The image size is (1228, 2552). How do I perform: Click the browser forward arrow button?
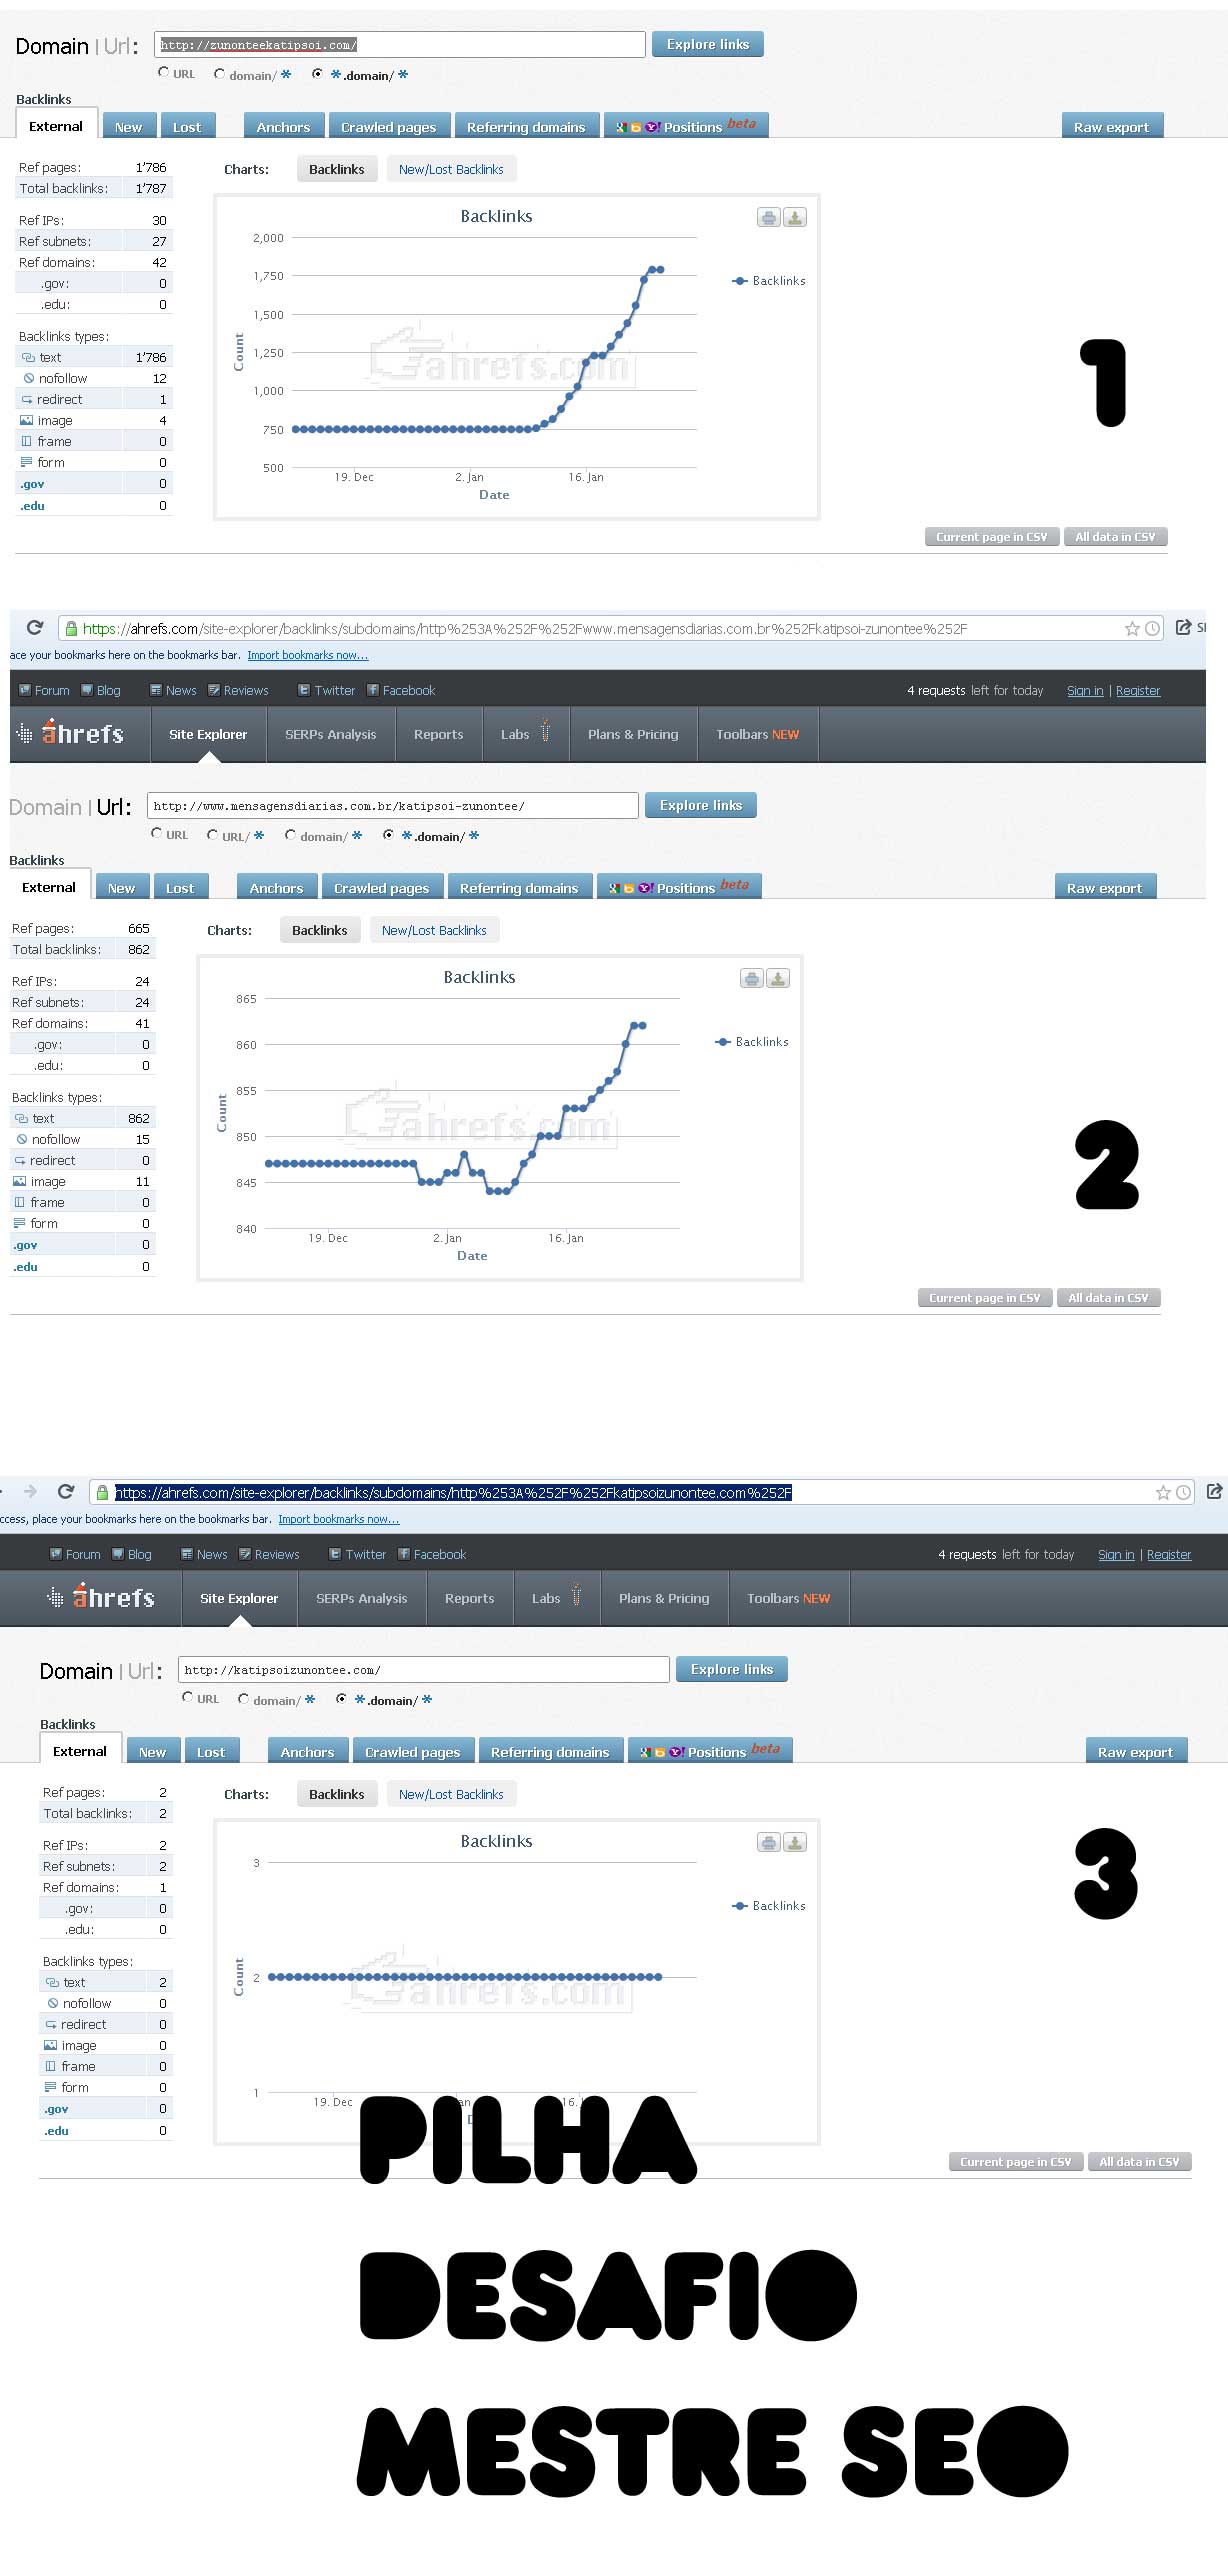click(30, 1491)
